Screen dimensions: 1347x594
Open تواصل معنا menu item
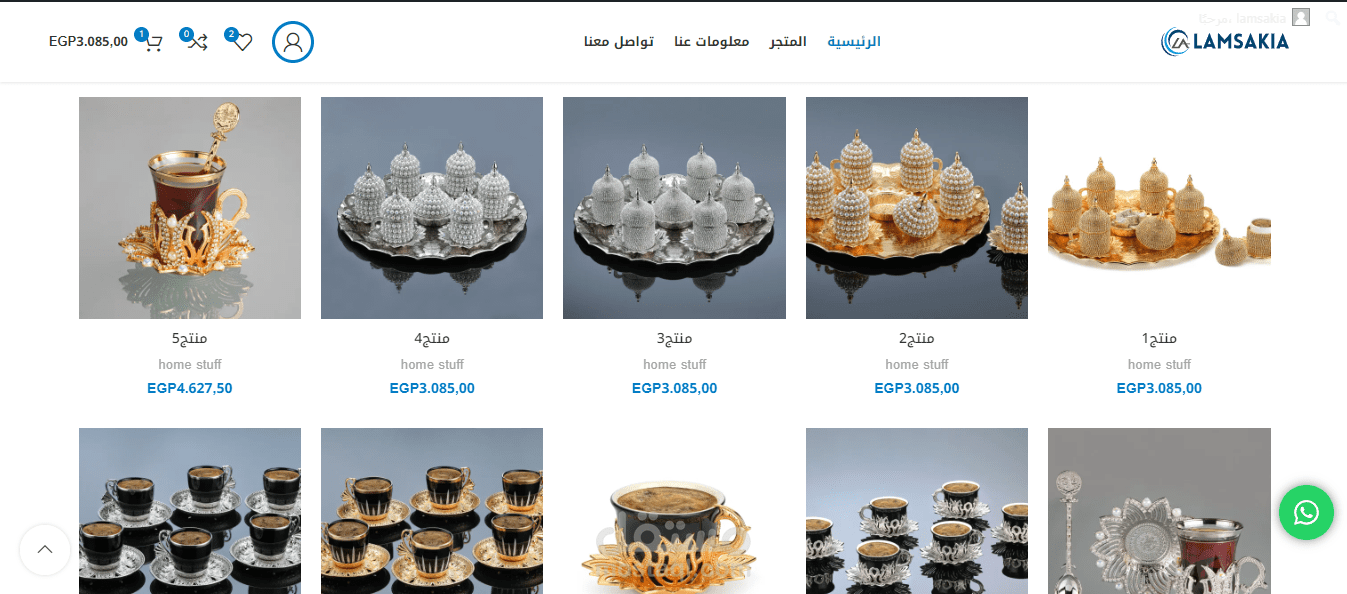click(x=619, y=42)
